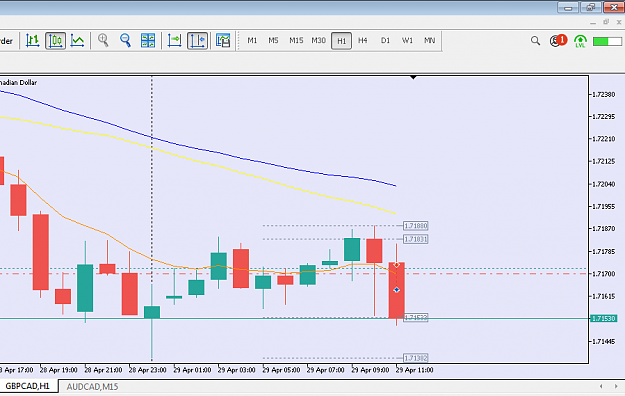Screen dimensions: 625x396
Task: Switch to M15 timeframe
Action: (x=296, y=41)
